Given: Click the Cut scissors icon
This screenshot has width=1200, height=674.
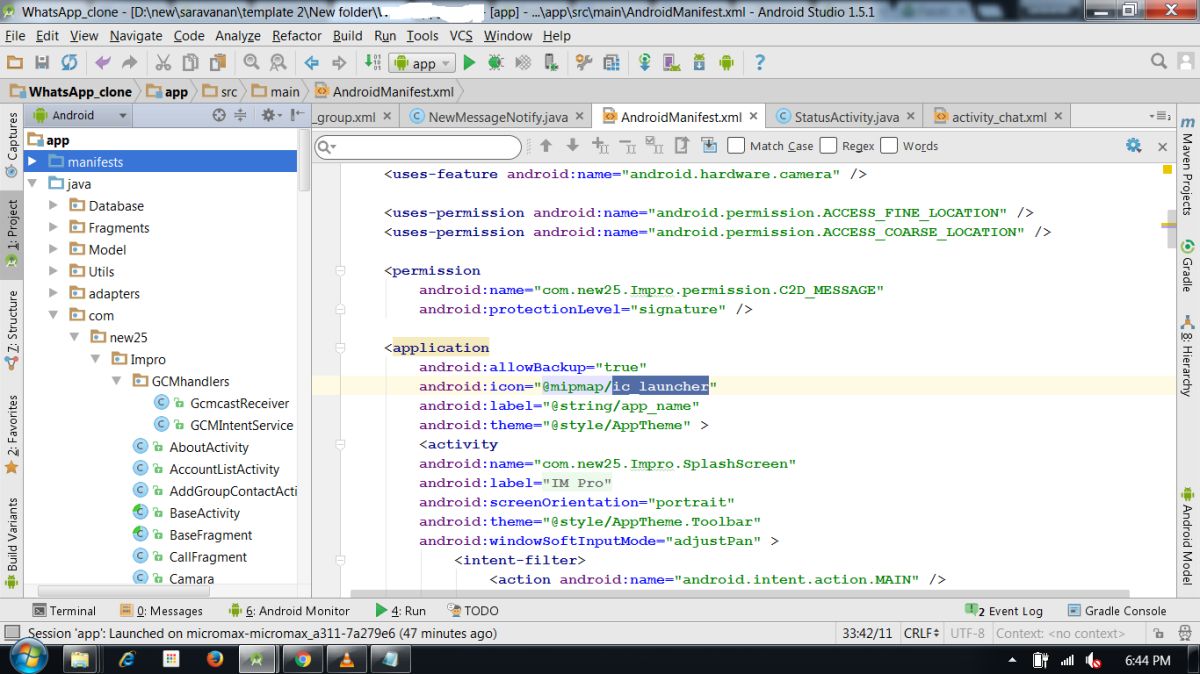Looking at the screenshot, I should pos(163,62).
